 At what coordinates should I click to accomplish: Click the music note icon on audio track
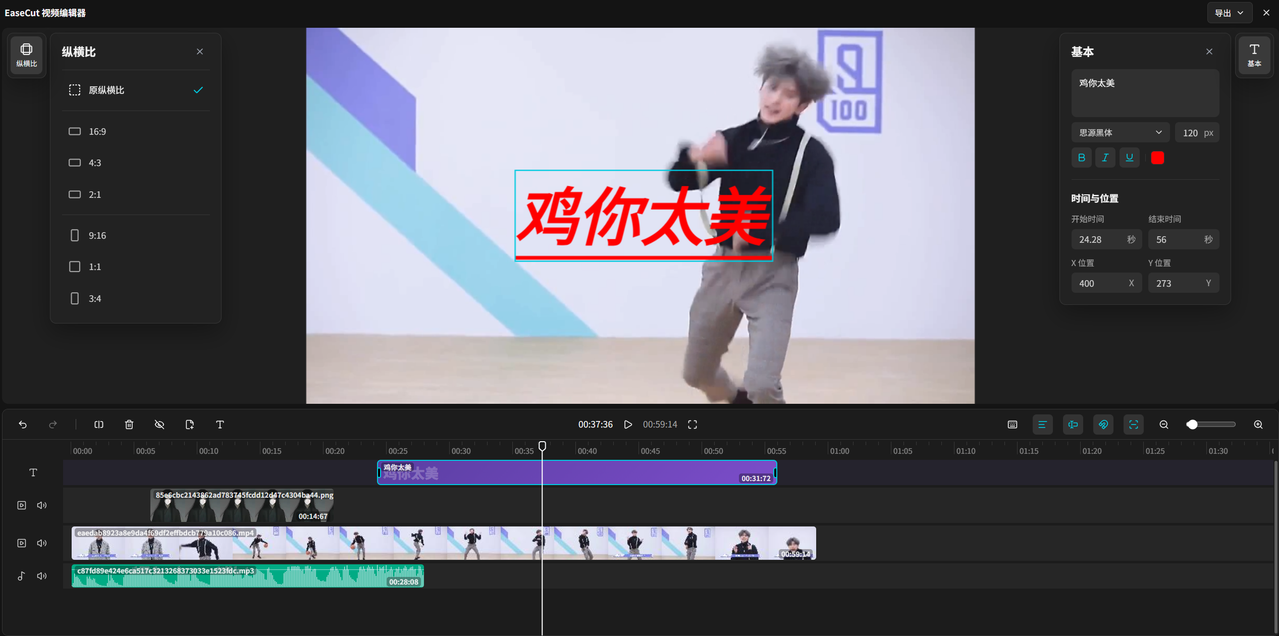pyautogui.click(x=21, y=576)
